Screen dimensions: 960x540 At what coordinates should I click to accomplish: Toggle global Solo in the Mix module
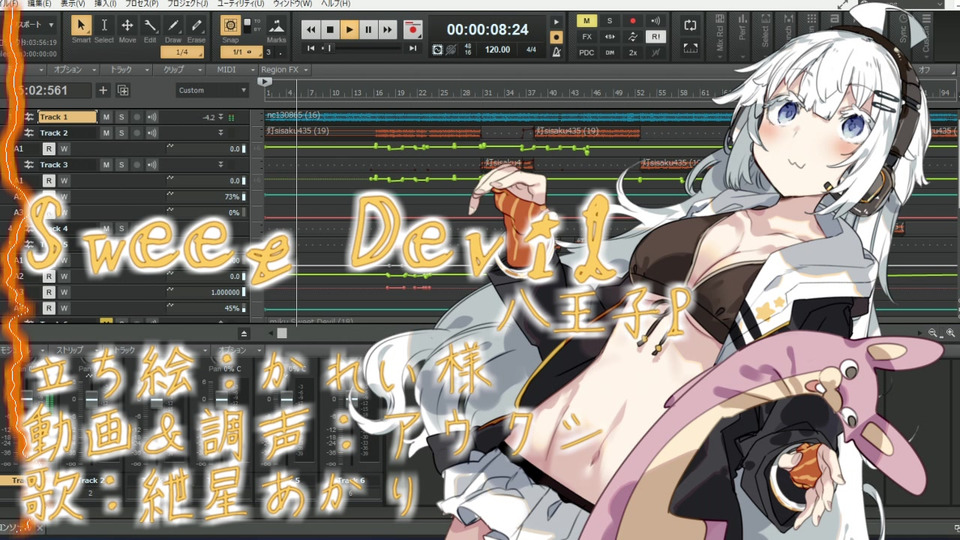(609, 21)
